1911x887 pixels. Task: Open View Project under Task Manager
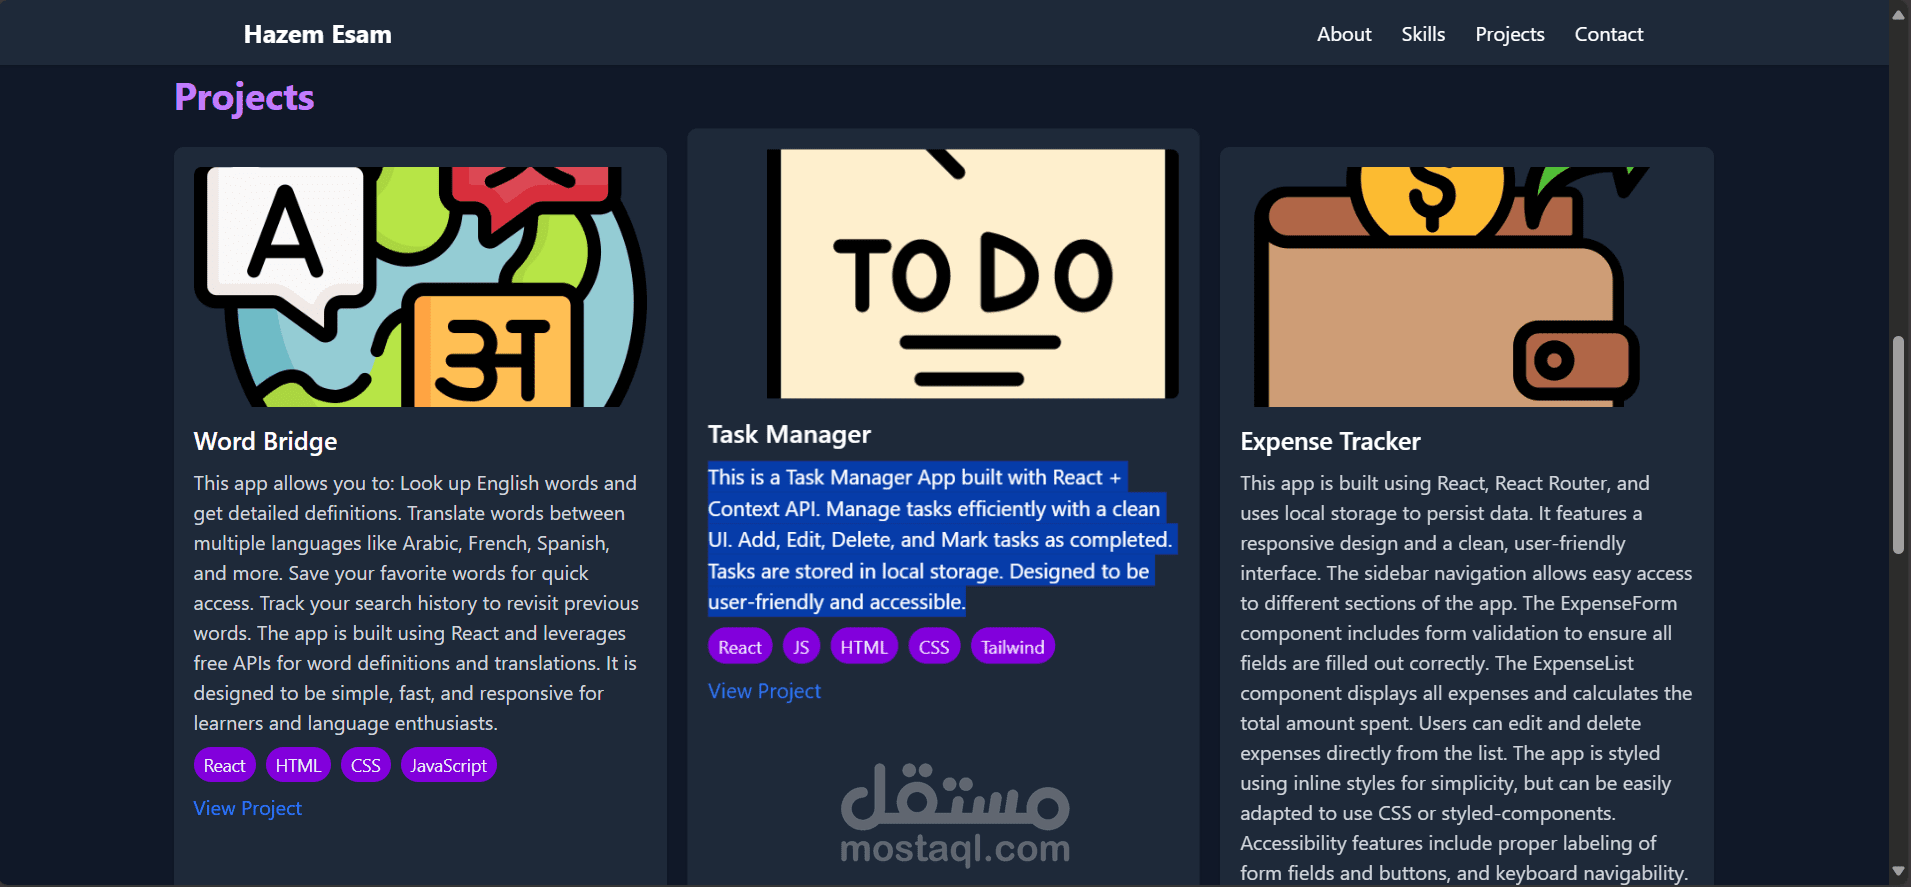[765, 691]
